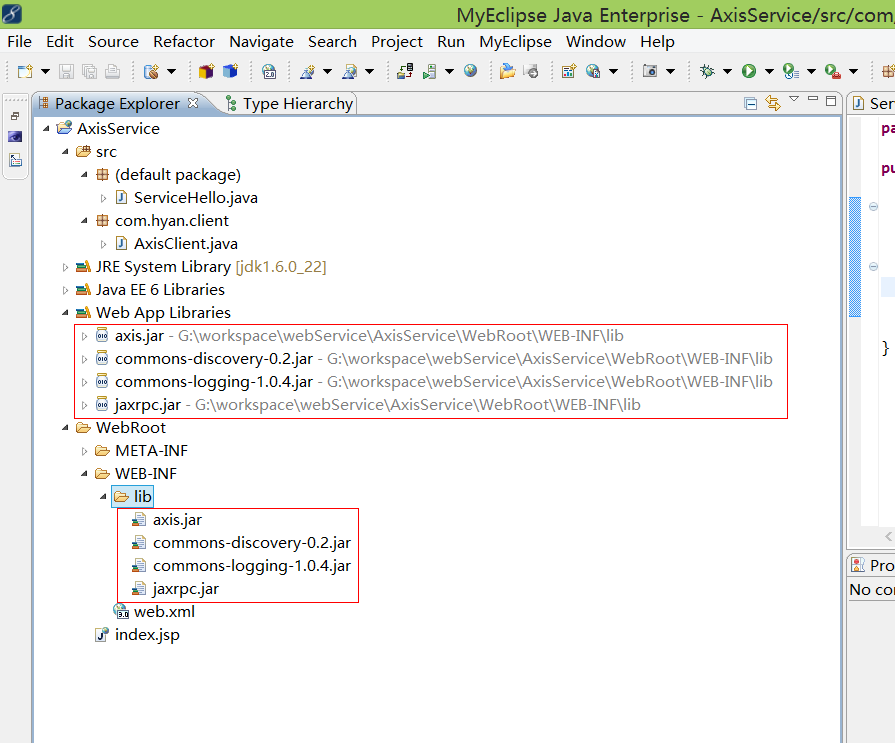895x743 pixels.
Task: Click the run server icon
Action: click(x=430, y=71)
